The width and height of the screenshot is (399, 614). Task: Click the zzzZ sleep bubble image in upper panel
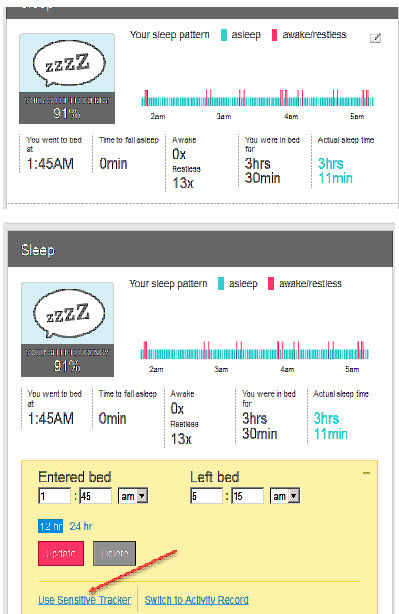pos(67,63)
